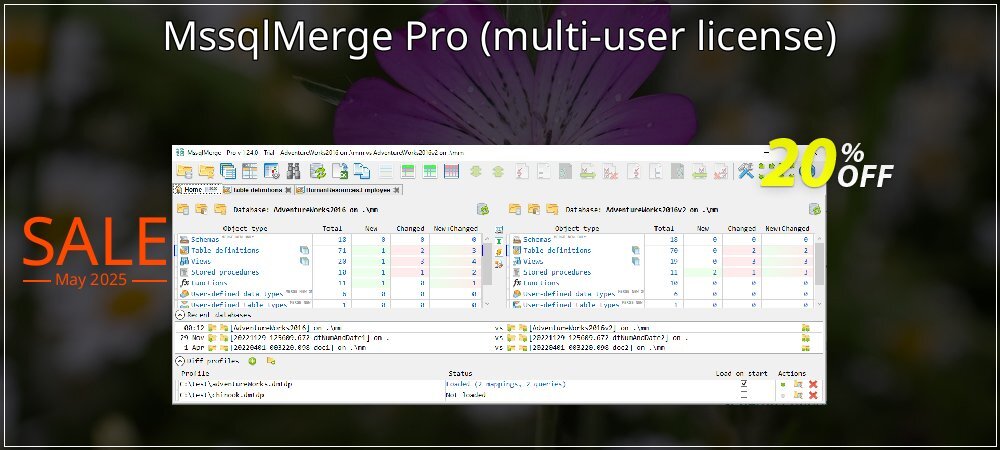Image resolution: width=1000 pixels, height=450 pixels.
Task: Click the left of the two all-green table icons
Action: tap(408, 171)
